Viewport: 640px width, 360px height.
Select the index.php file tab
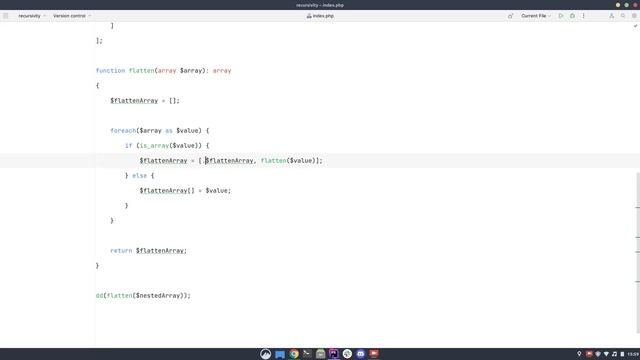click(320, 16)
